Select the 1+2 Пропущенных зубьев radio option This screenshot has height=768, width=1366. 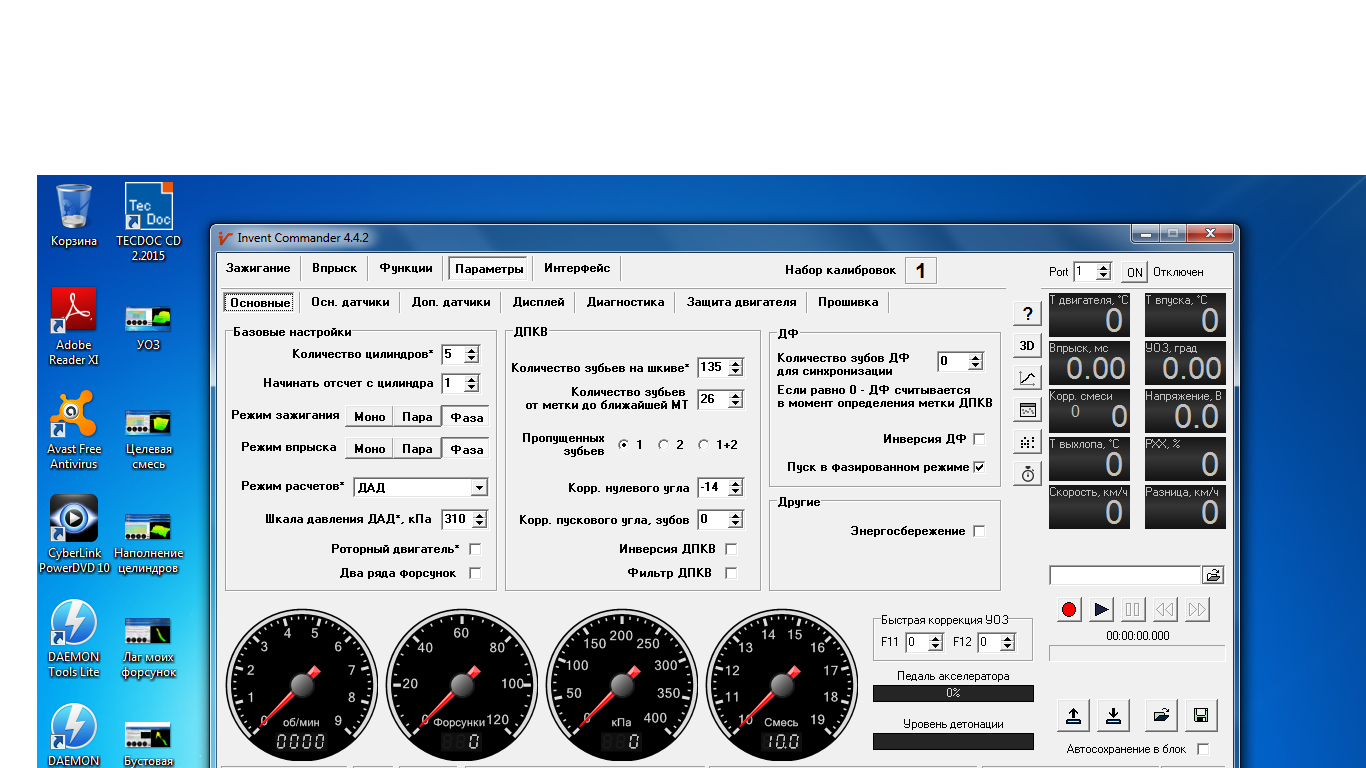click(x=704, y=445)
